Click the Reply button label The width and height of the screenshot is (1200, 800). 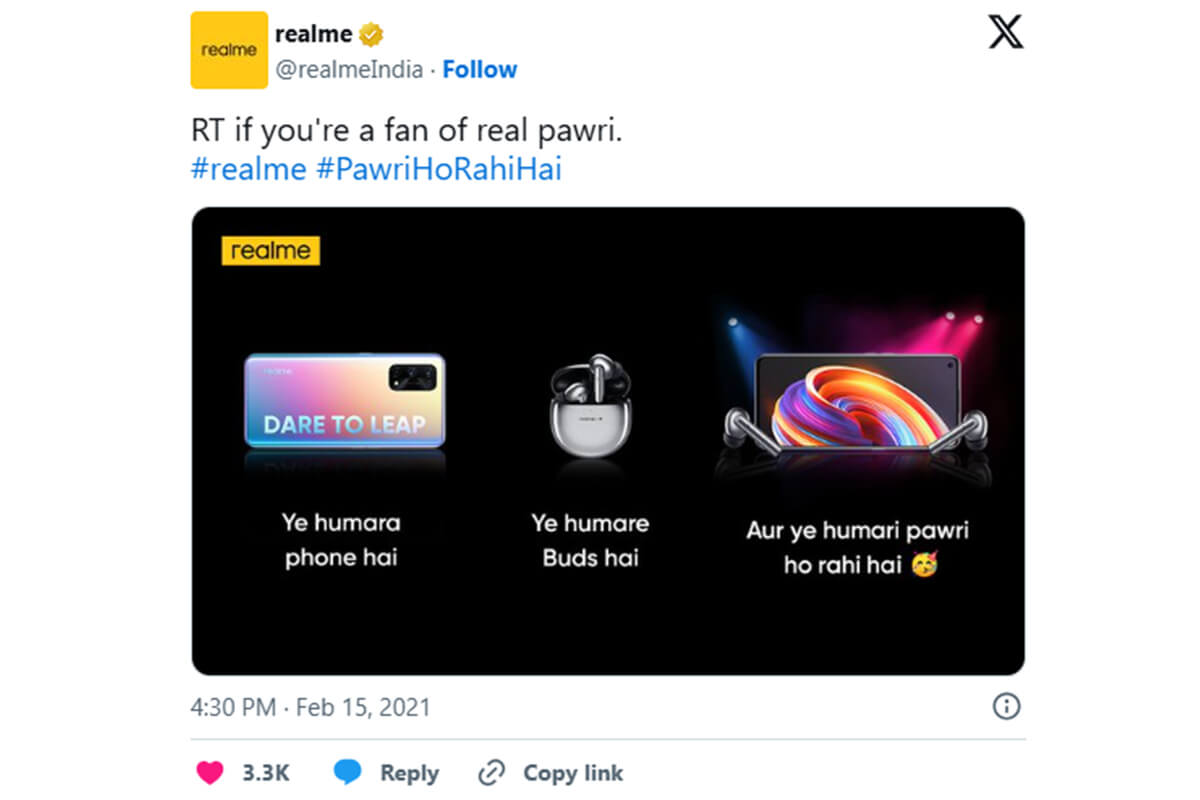pyautogui.click(x=409, y=773)
